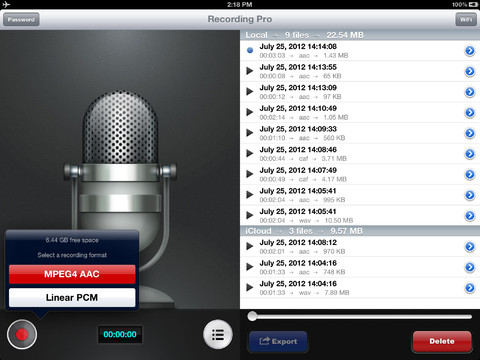The image size is (480, 360).
Task: Open details arrow for the 14:14:08 recording
Action: pyautogui.click(x=470, y=51)
